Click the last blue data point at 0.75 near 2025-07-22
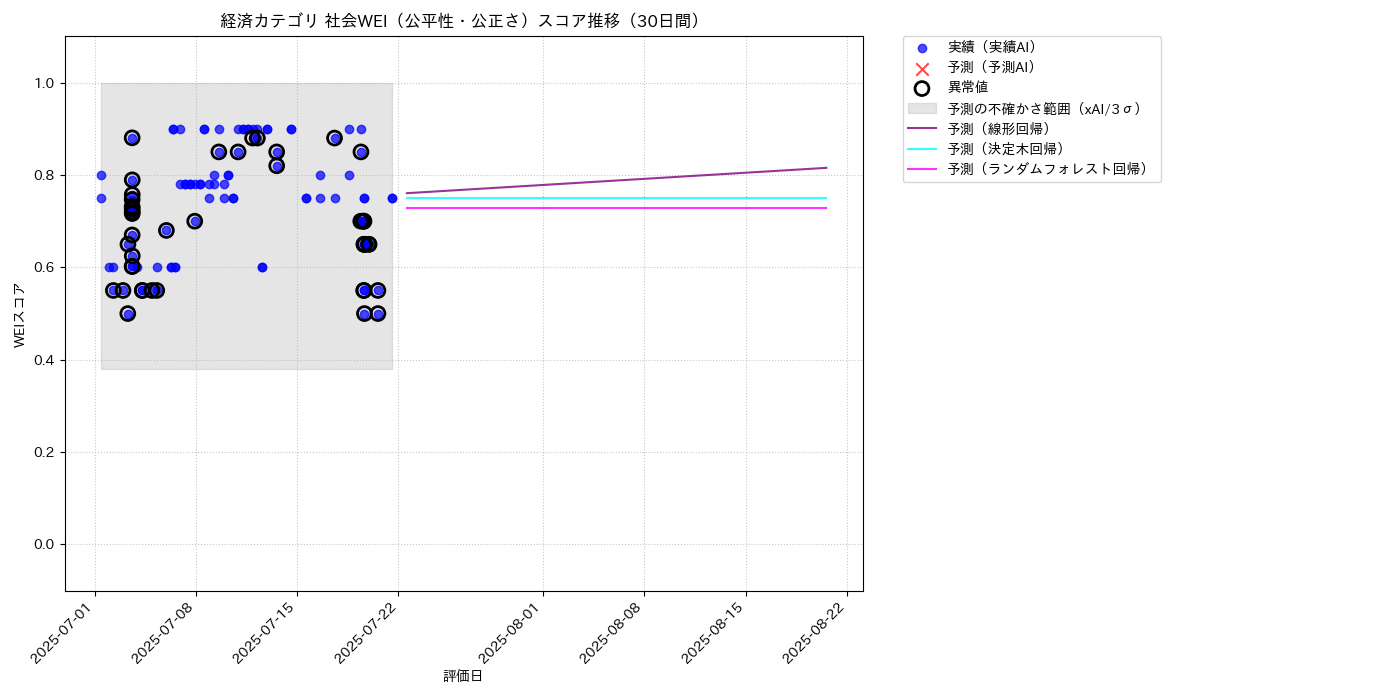This screenshot has width=1400, height=700. click(x=392, y=198)
